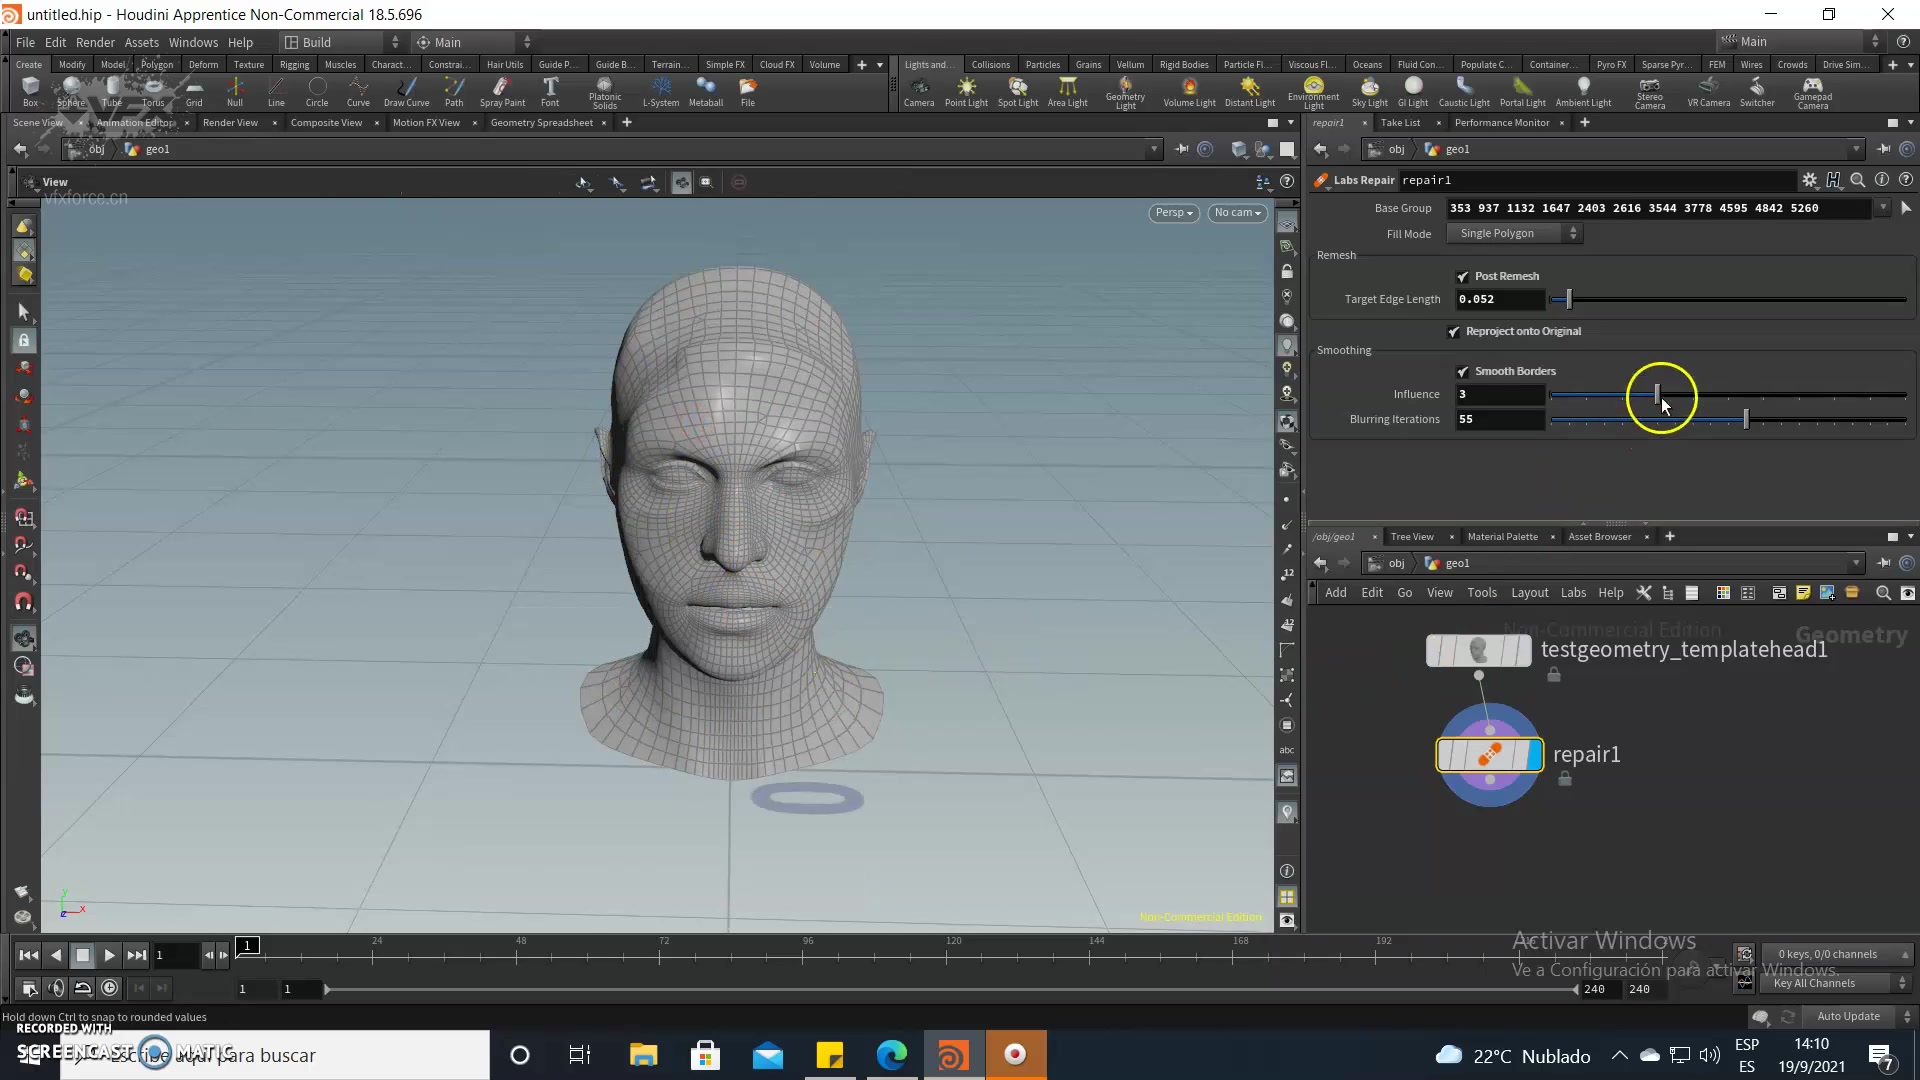Open the Windows menu
Image resolution: width=1920 pixels, height=1080 pixels.
coord(193,42)
